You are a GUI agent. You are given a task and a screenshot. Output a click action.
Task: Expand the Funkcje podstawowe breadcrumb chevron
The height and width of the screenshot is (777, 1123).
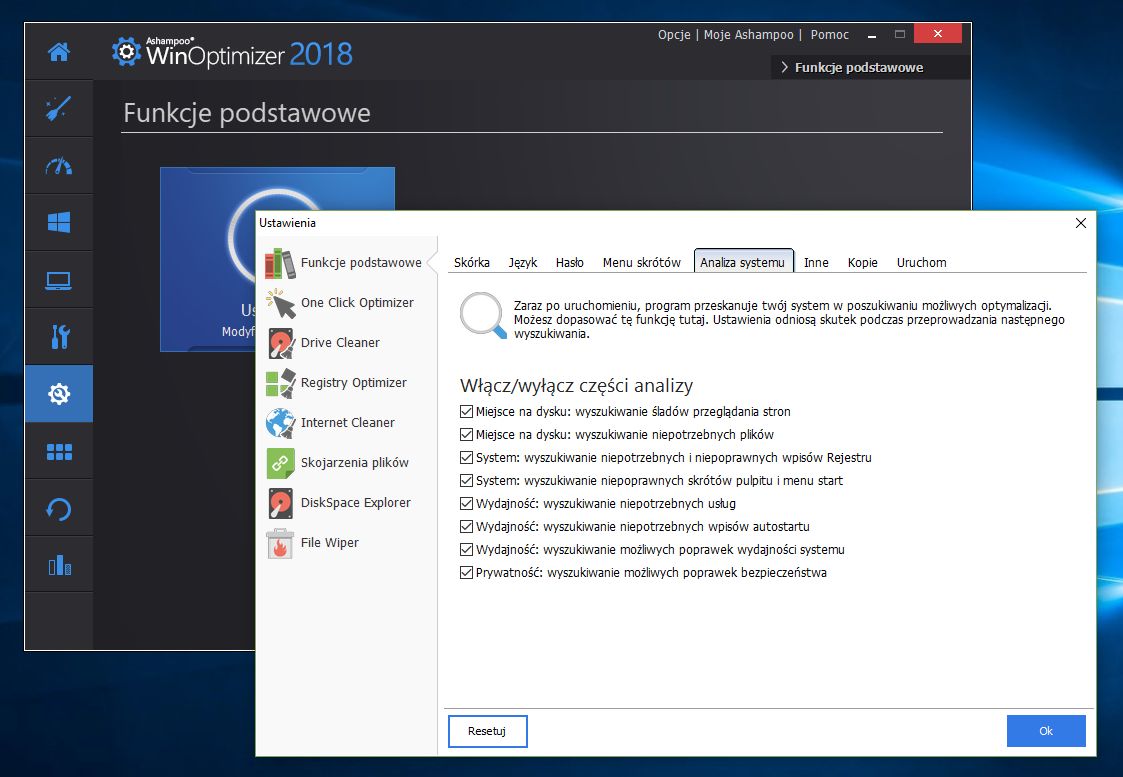(x=784, y=67)
